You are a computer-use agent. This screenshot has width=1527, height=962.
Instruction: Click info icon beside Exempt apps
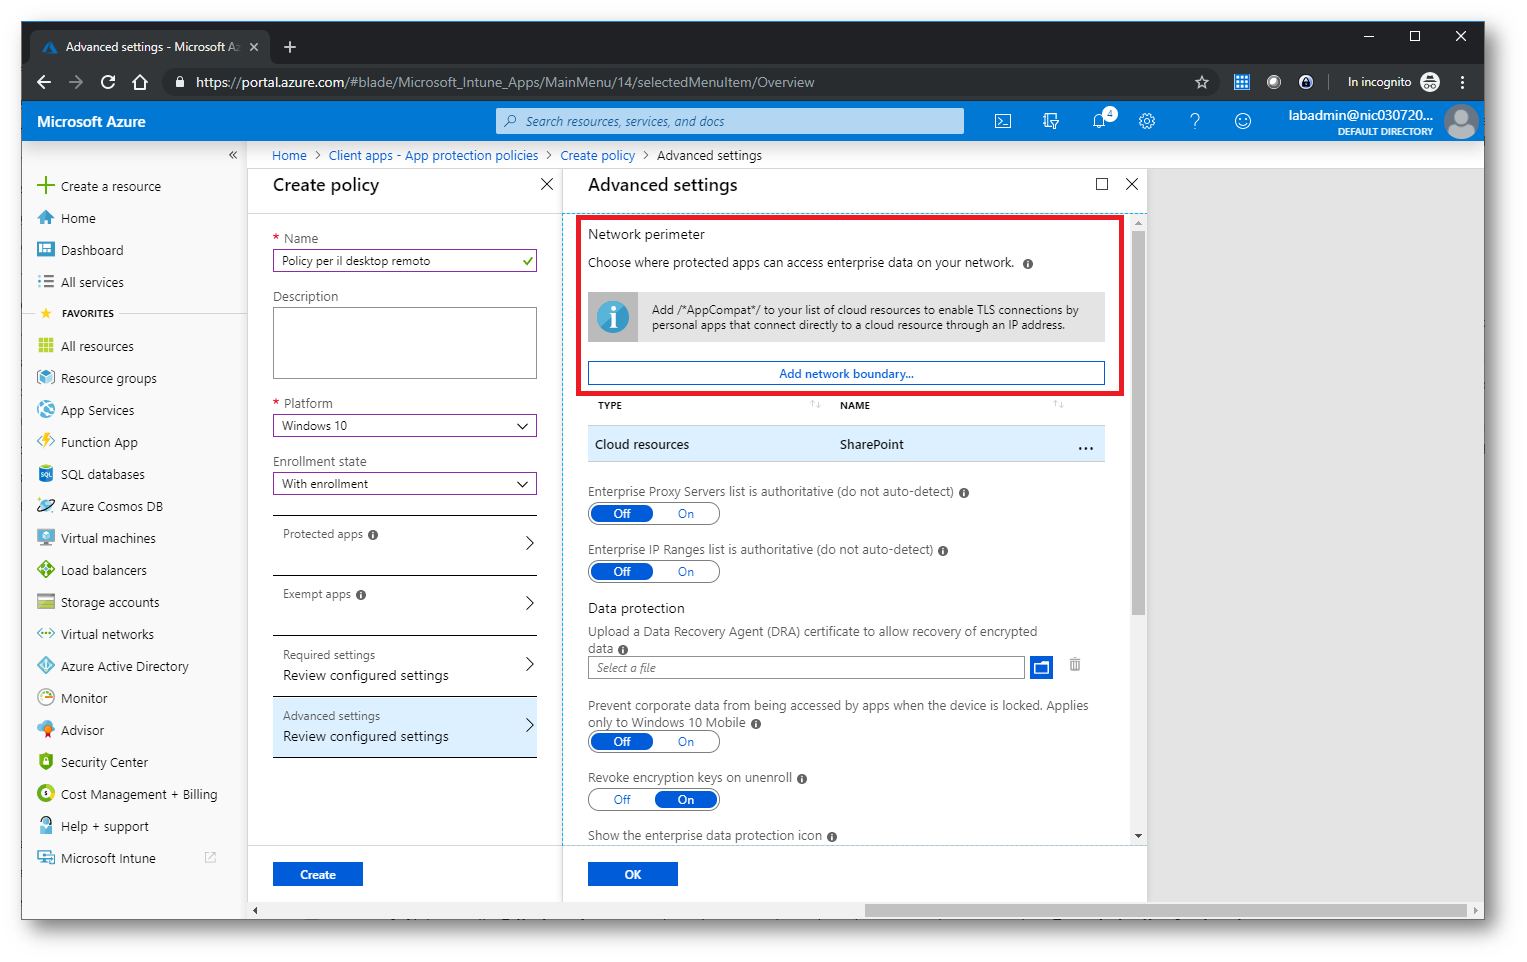(361, 595)
